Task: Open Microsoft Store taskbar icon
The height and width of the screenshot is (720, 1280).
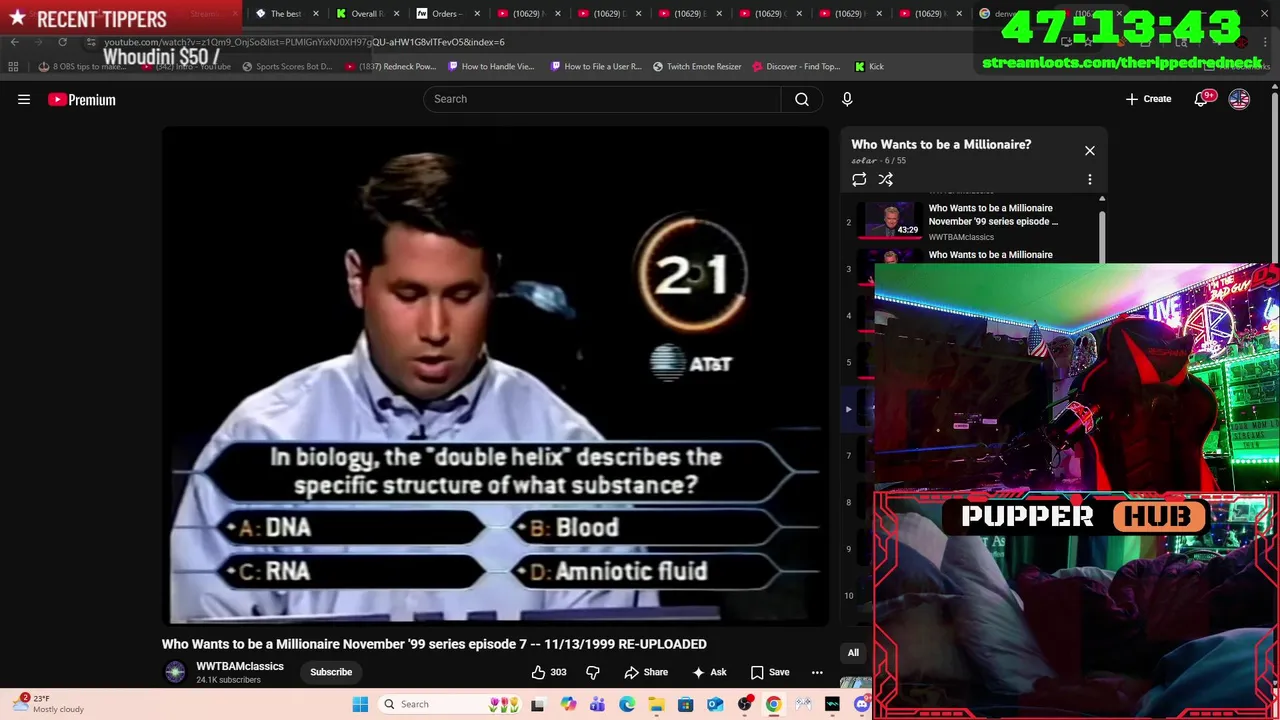Action: pyautogui.click(x=685, y=704)
